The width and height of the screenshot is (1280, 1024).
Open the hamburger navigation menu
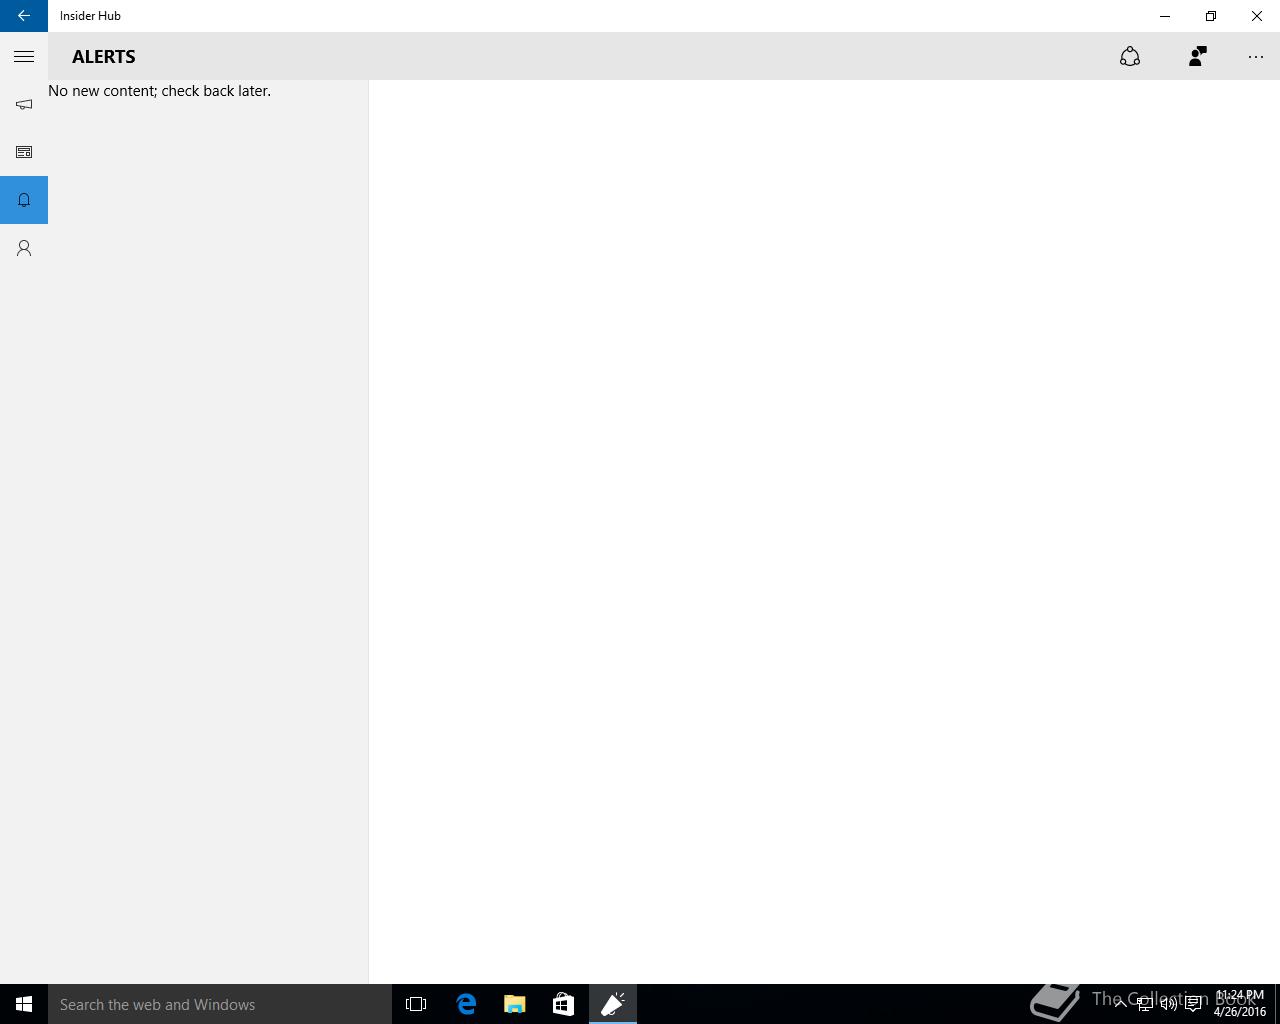click(x=24, y=57)
